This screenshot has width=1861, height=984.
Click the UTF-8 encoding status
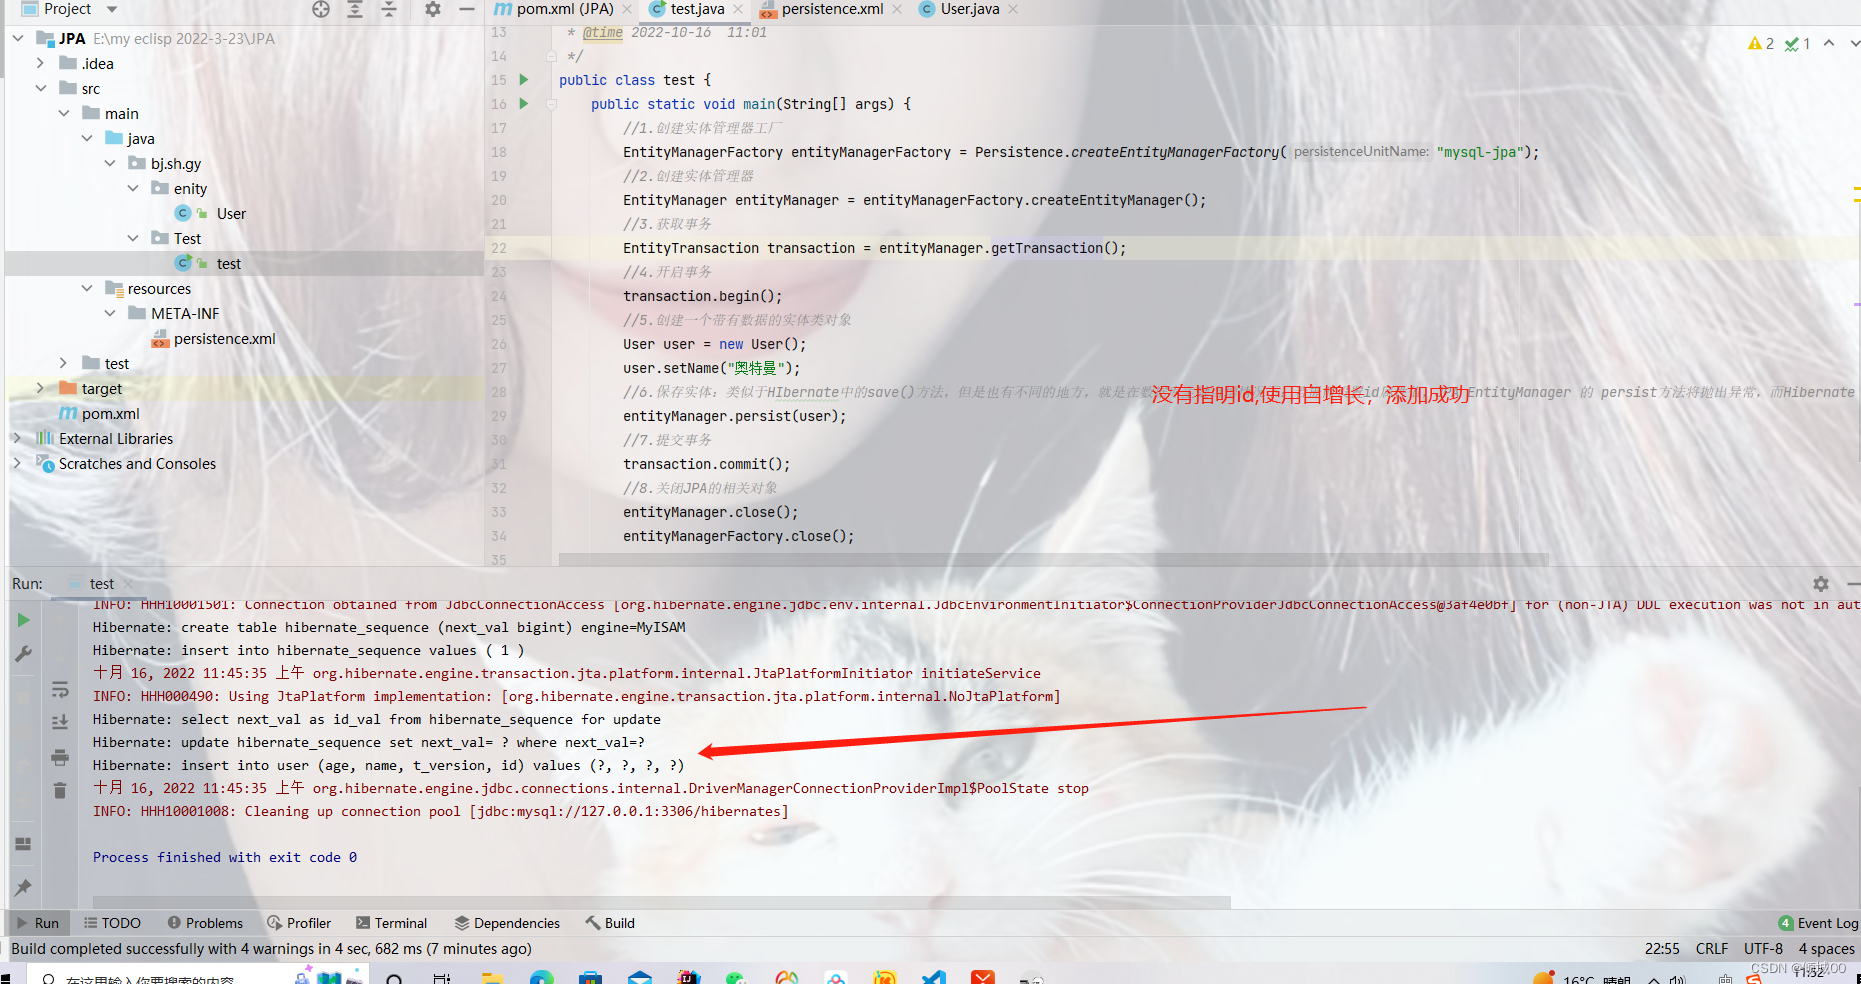[1764, 949]
